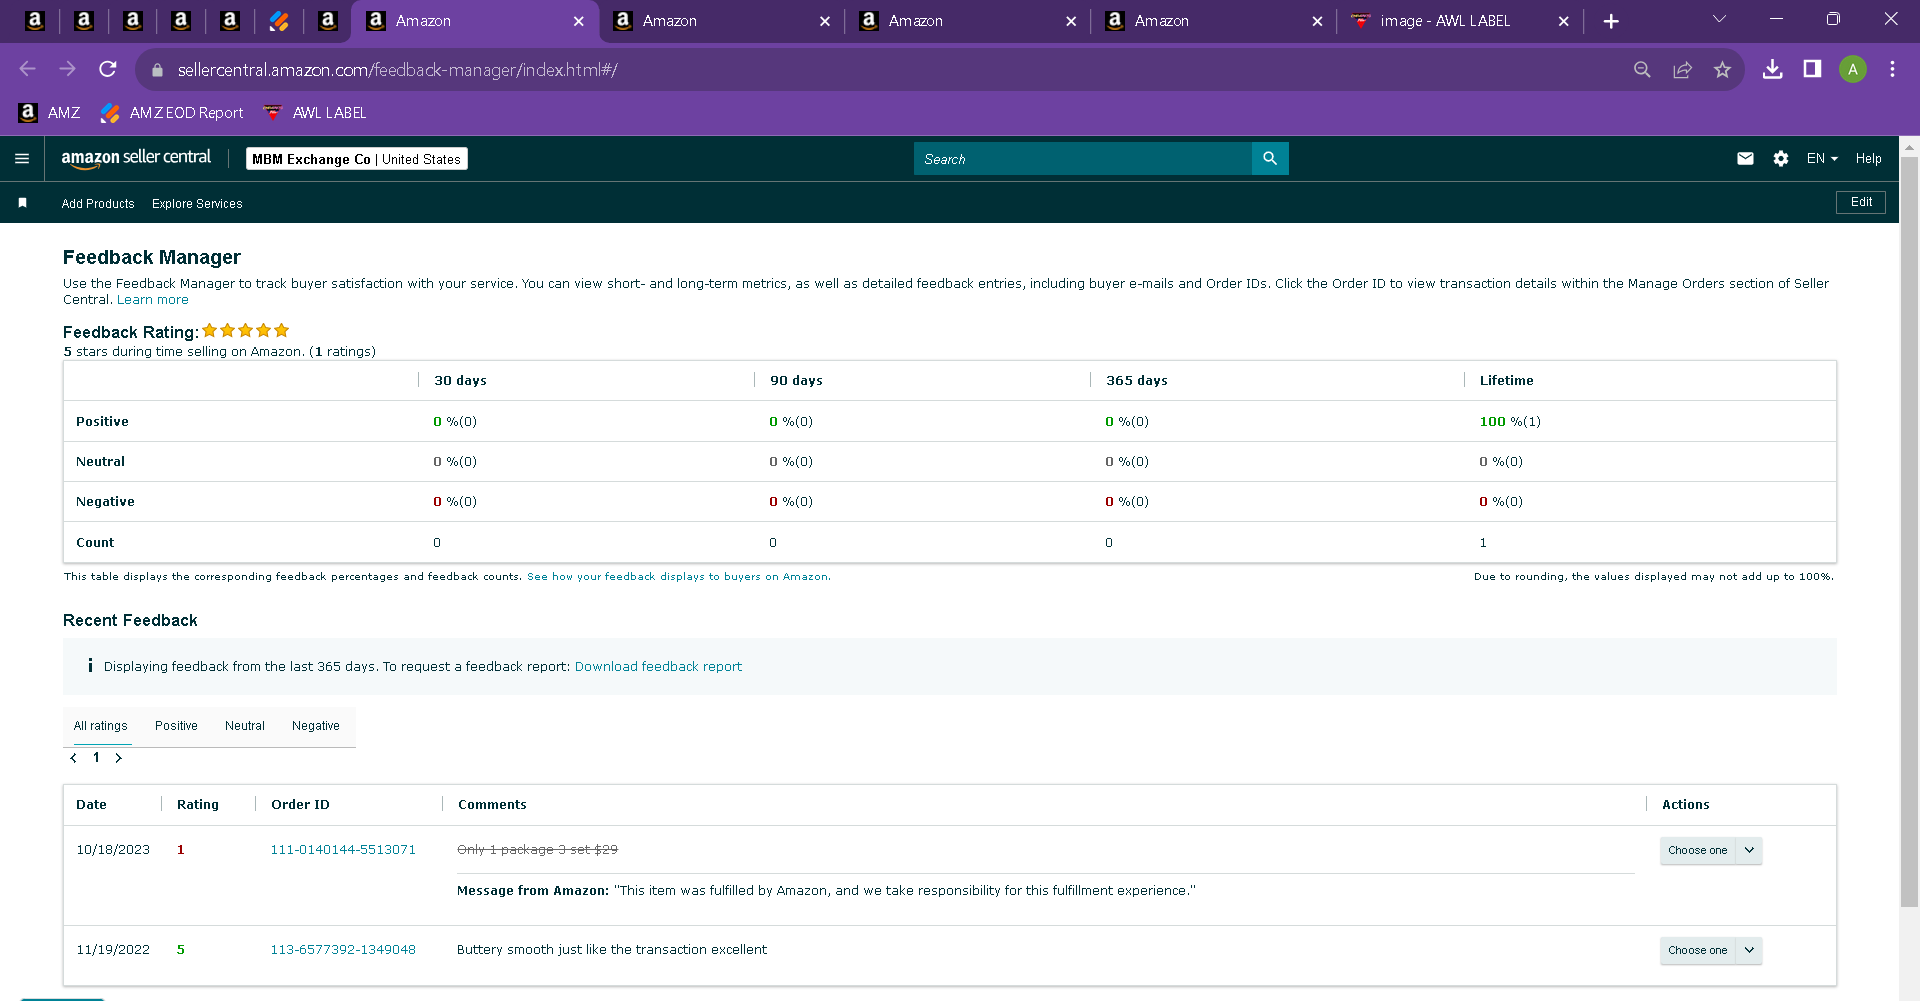Open Add Products in the navigation bar
Viewport: 1920px width, 1001px height.
pyautogui.click(x=98, y=204)
